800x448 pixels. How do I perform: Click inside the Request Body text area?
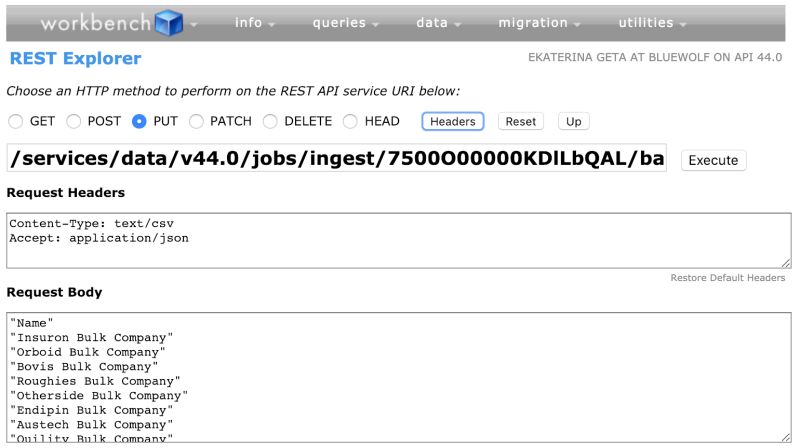click(398, 378)
